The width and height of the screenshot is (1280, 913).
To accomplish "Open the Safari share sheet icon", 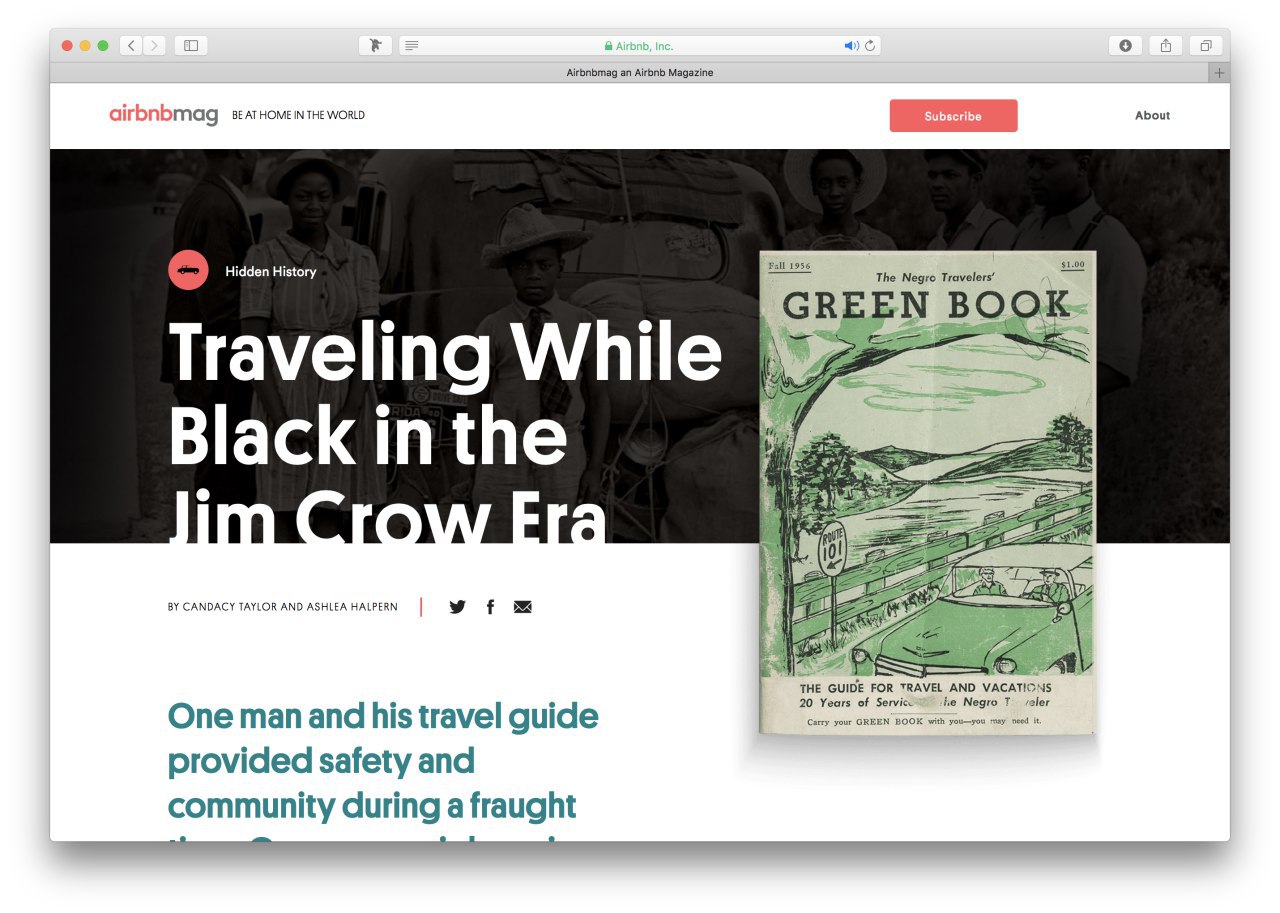I will pos(1165,45).
